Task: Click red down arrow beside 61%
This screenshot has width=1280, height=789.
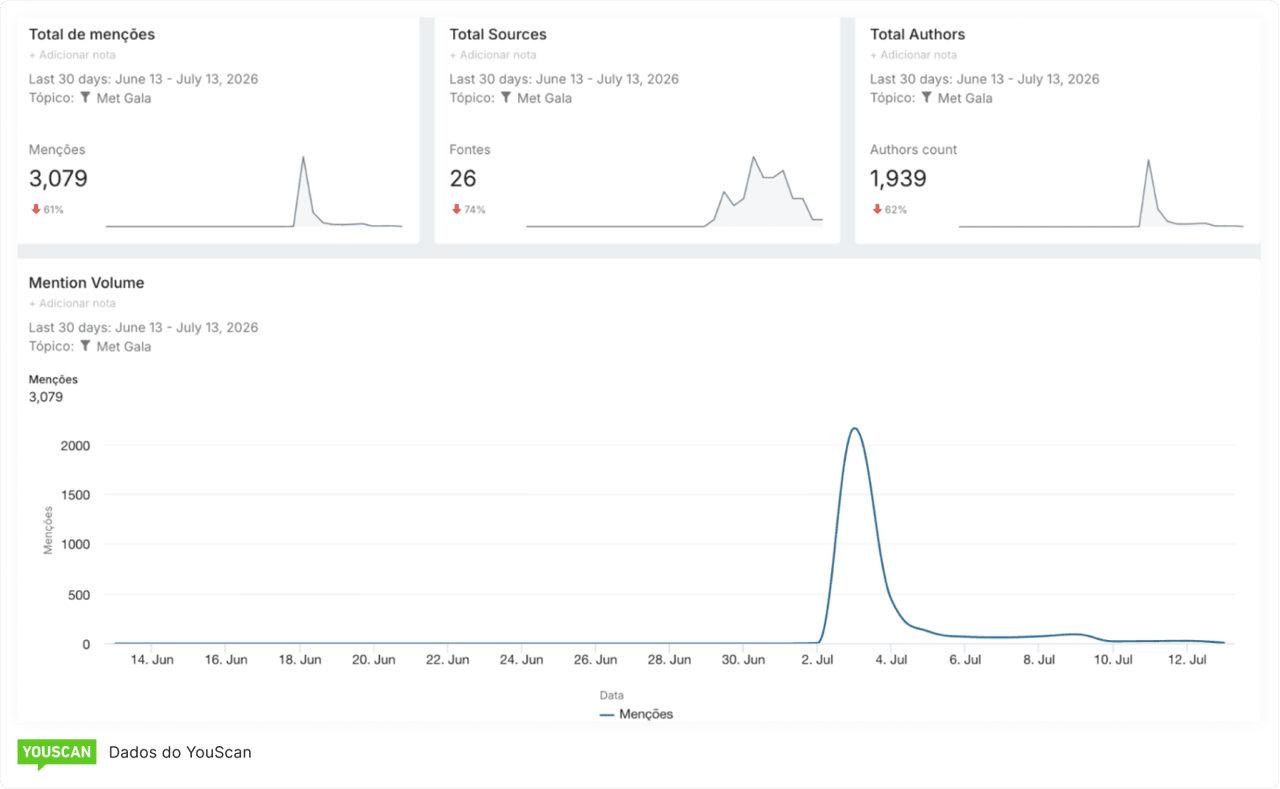Action: (x=36, y=209)
